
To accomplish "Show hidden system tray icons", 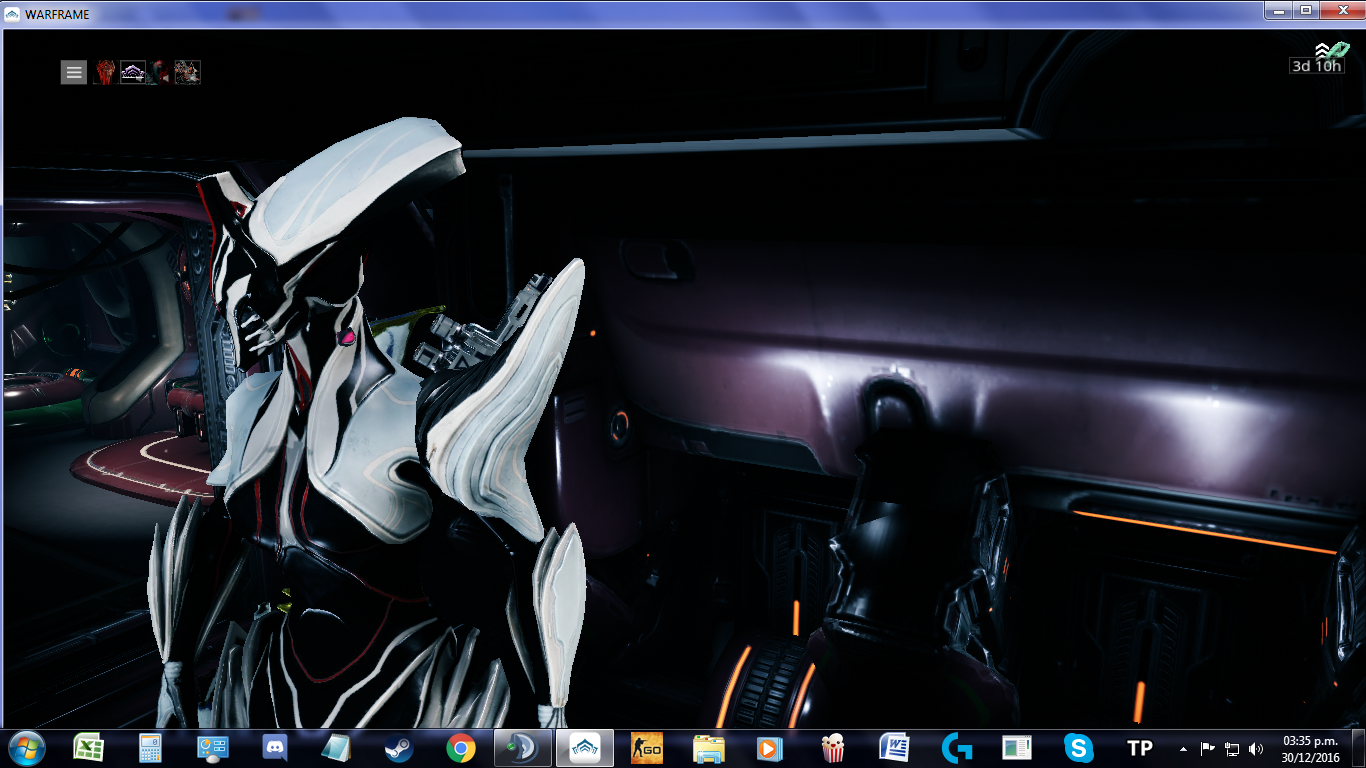I will point(1184,748).
